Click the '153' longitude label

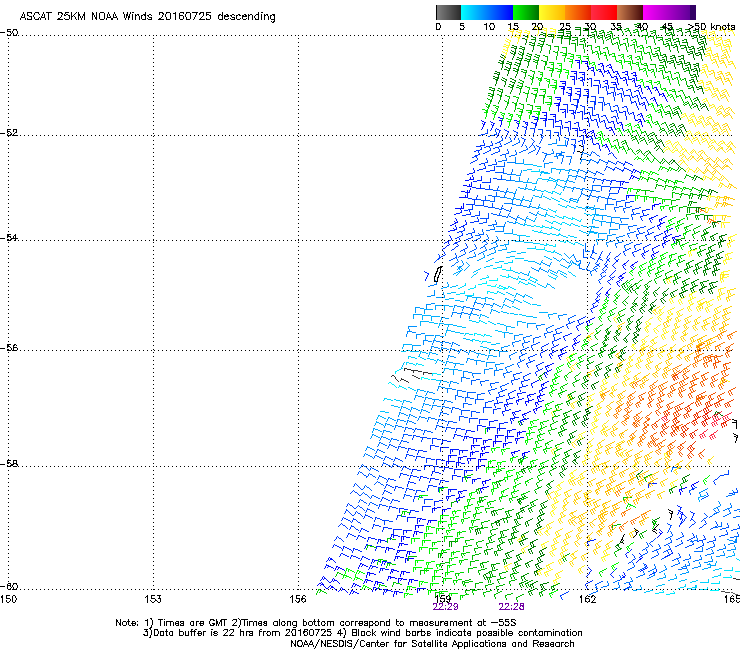153,599
